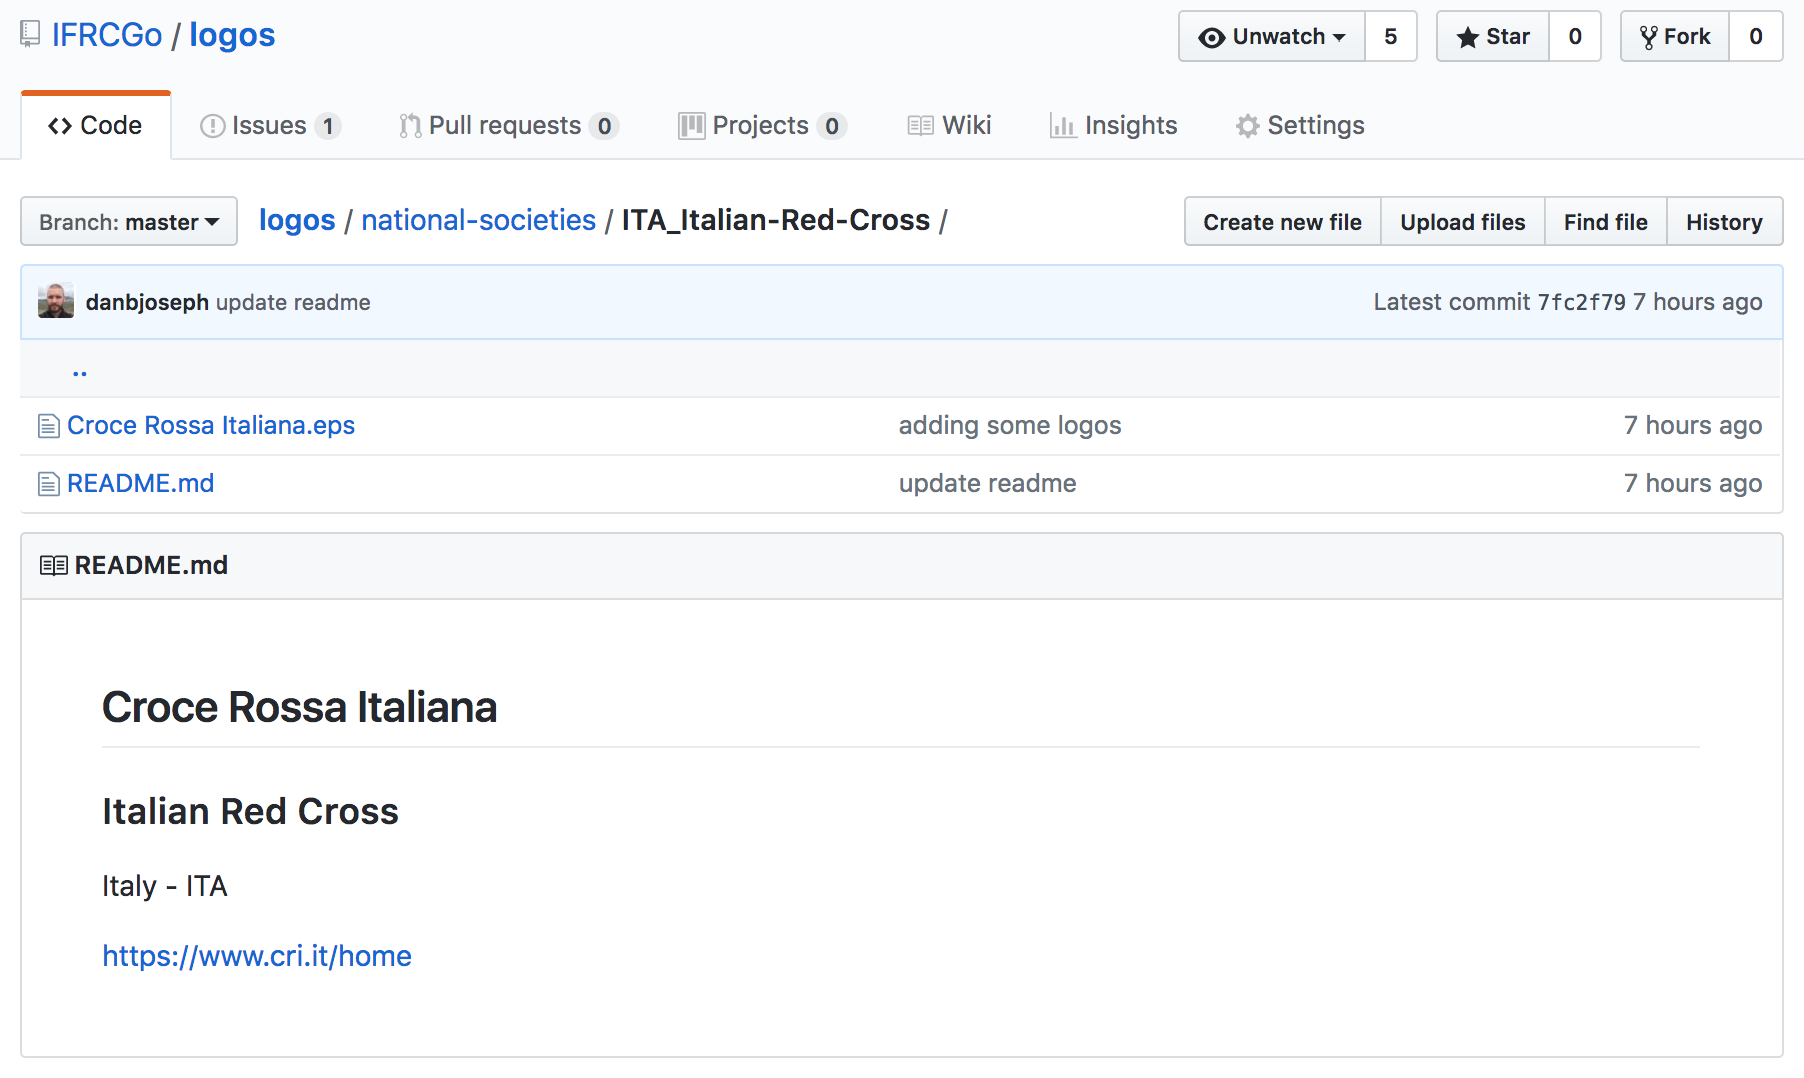
Task: Click file icon next to README.md row
Action: tap(48, 484)
